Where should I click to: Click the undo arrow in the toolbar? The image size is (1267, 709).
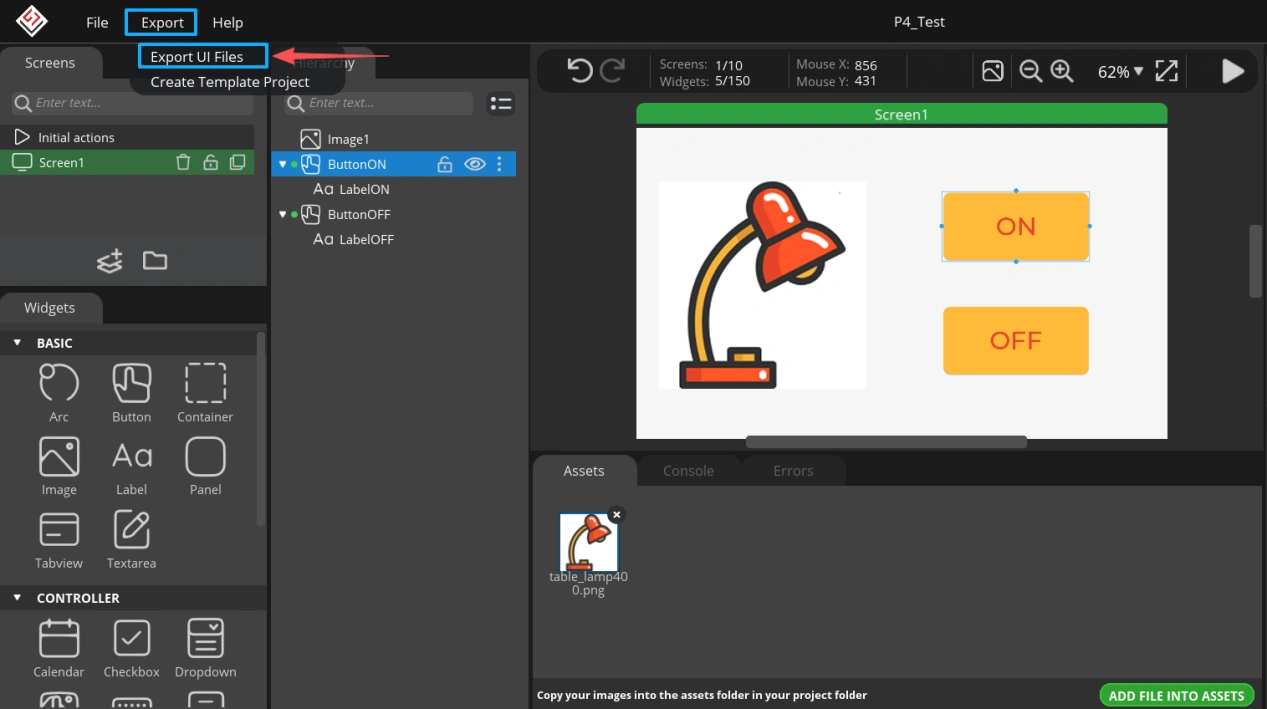pyautogui.click(x=580, y=71)
